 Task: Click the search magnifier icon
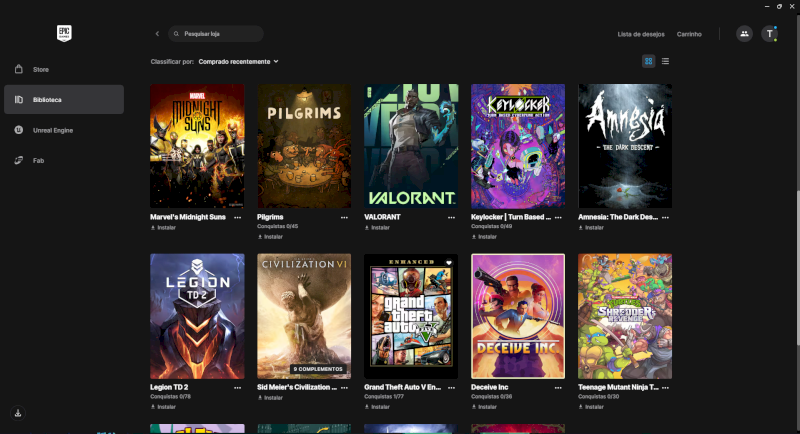177,34
